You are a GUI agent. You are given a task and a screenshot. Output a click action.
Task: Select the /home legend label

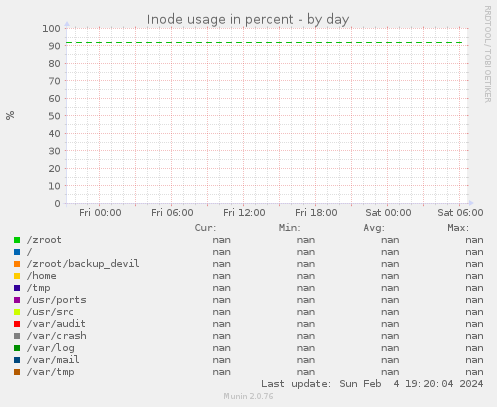42,276
